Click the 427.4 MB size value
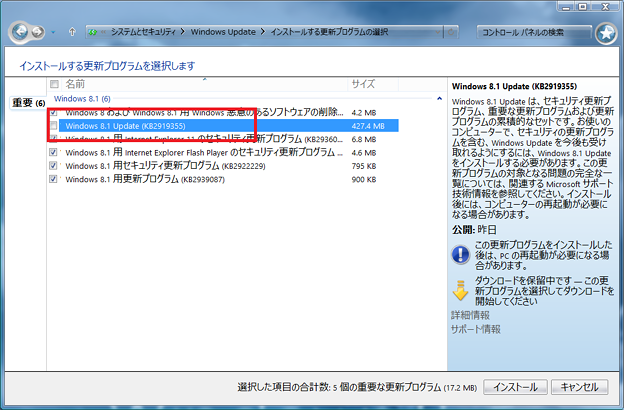624x410 pixels. click(x=368, y=126)
